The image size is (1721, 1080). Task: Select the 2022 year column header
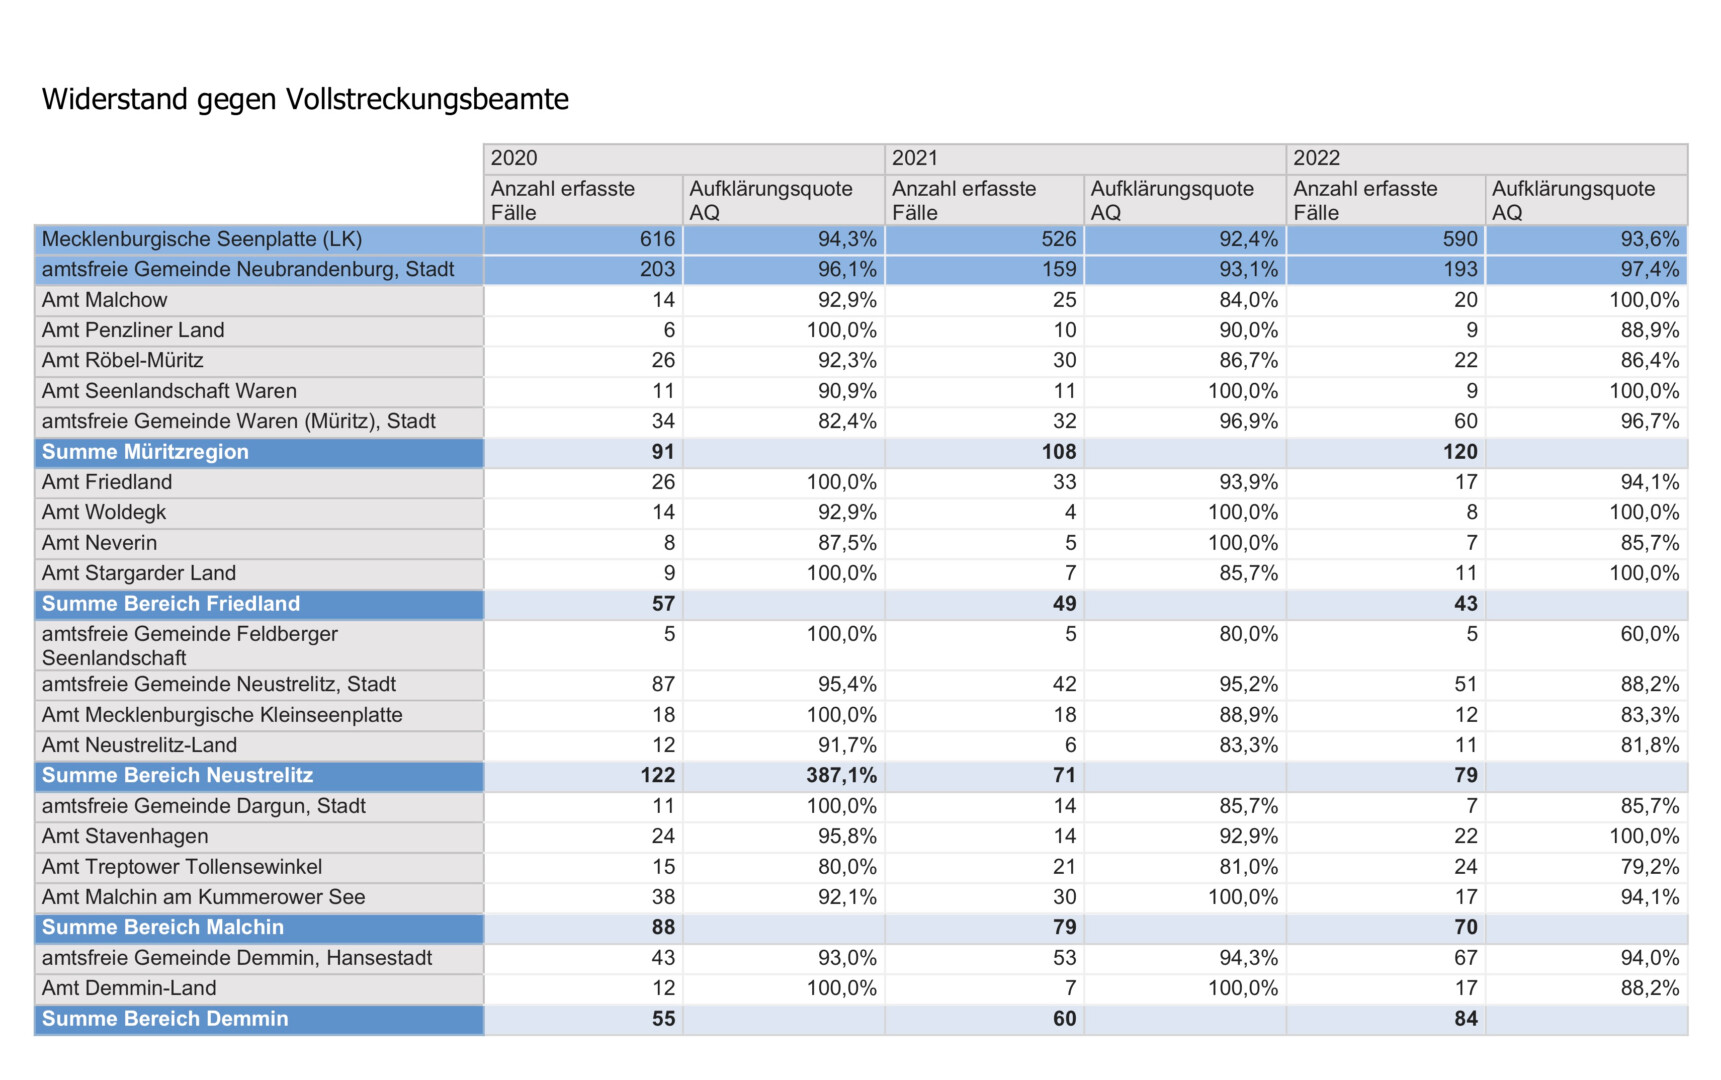[x=1316, y=158]
